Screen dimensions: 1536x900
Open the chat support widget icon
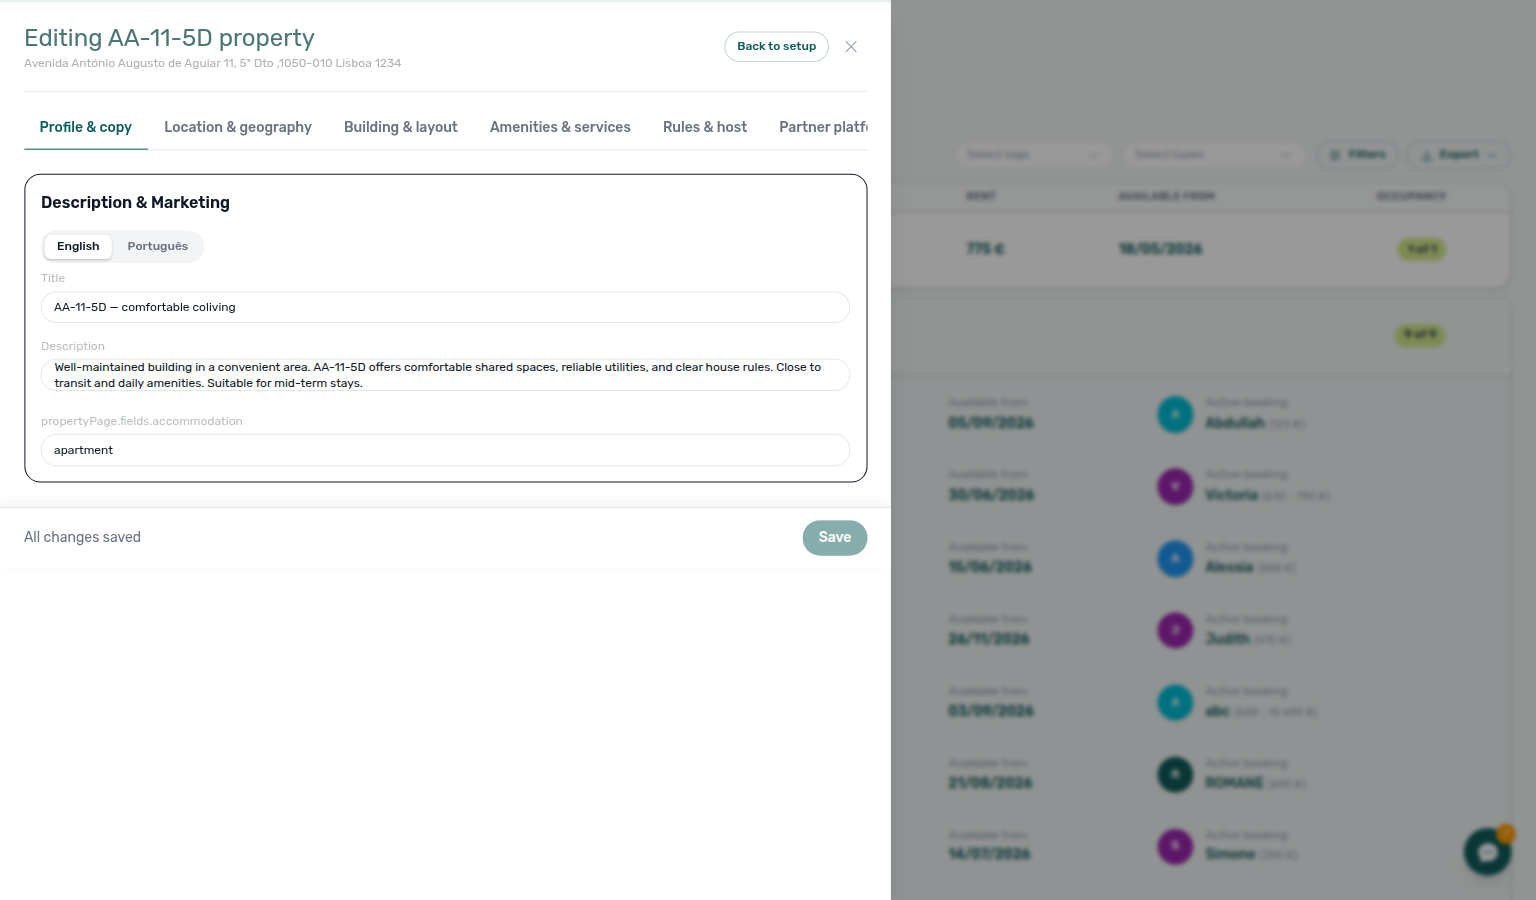point(1488,852)
